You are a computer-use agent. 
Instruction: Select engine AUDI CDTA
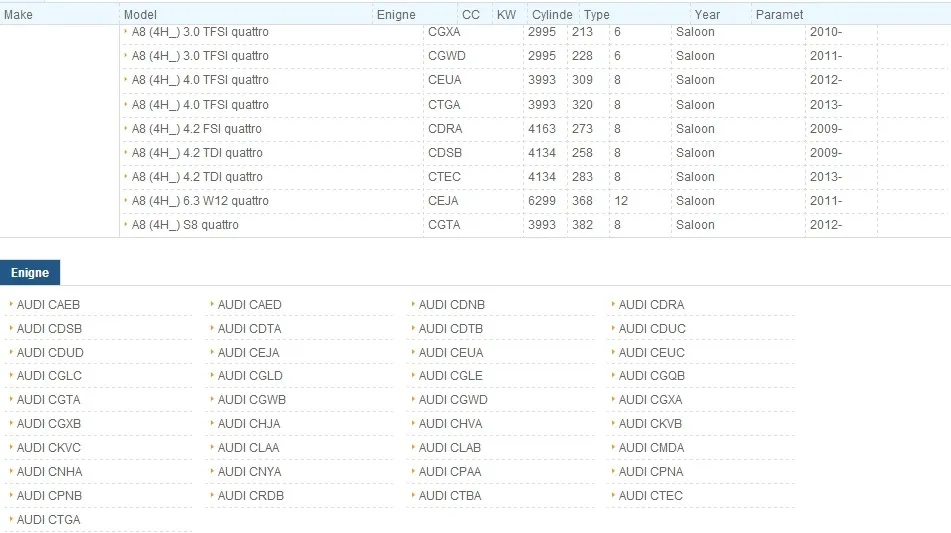(249, 329)
